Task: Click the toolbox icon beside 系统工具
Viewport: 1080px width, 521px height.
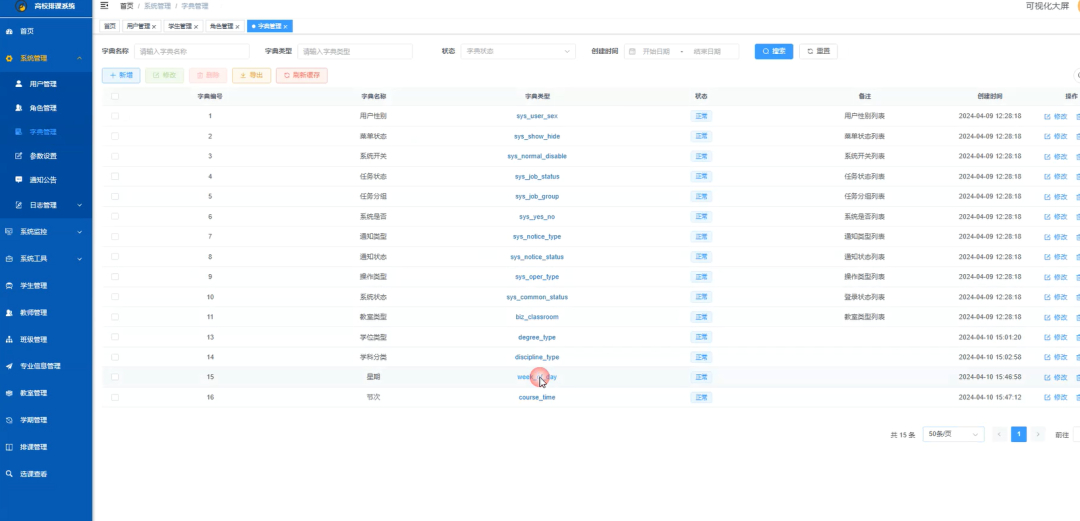Action: coord(9,259)
